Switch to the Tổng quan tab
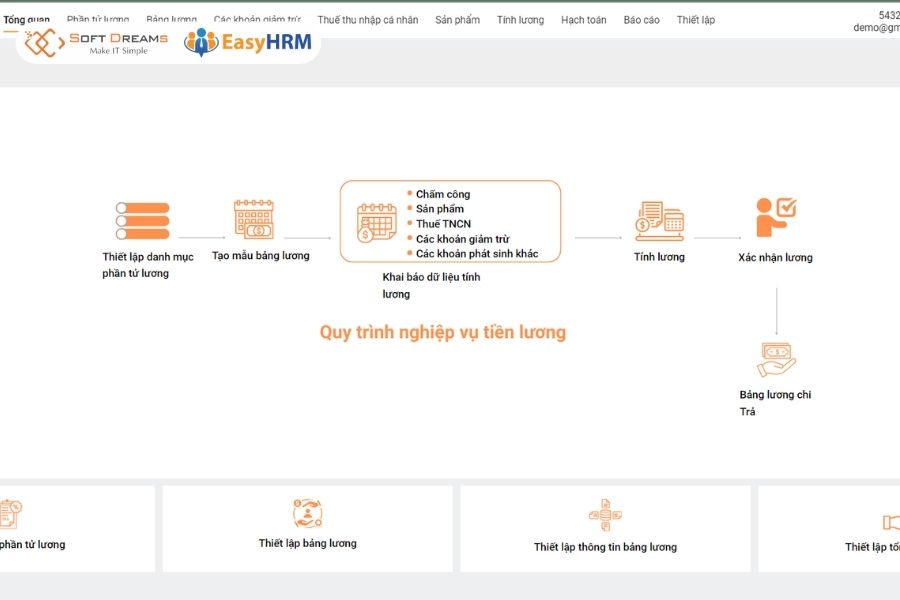 click(26, 20)
